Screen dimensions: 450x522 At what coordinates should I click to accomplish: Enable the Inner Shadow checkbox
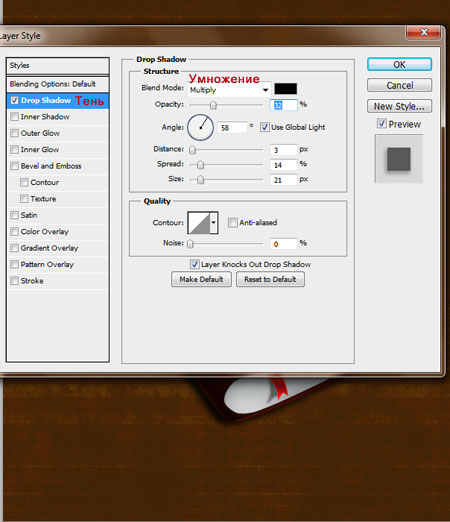click(14, 117)
